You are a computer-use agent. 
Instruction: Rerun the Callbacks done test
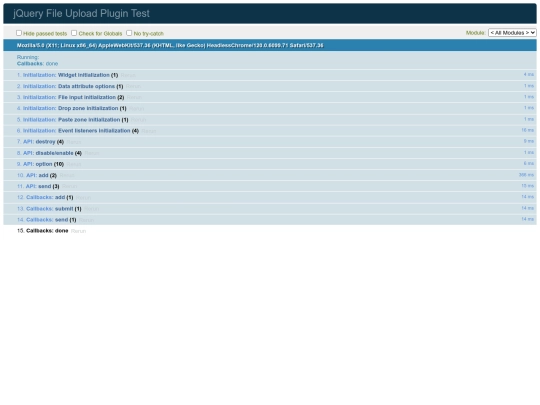coord(78,231)
